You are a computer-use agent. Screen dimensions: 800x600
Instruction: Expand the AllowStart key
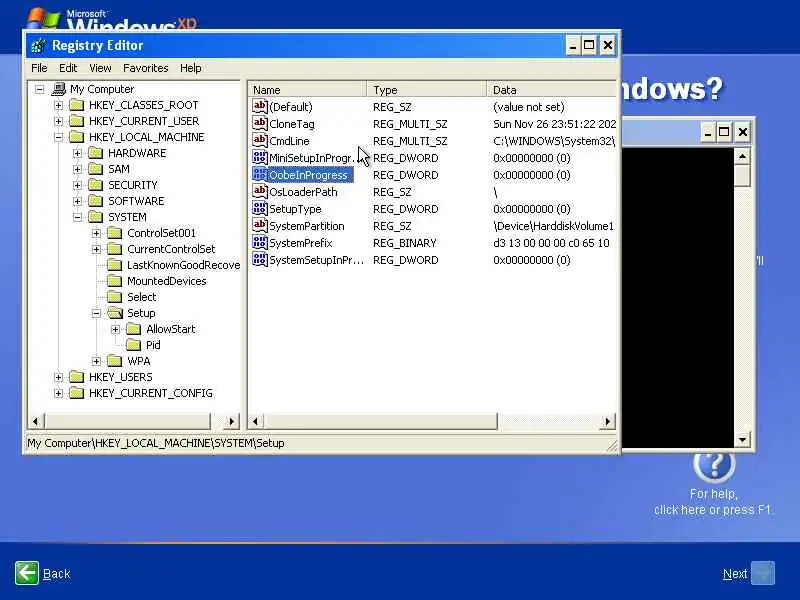coord(115,329)
